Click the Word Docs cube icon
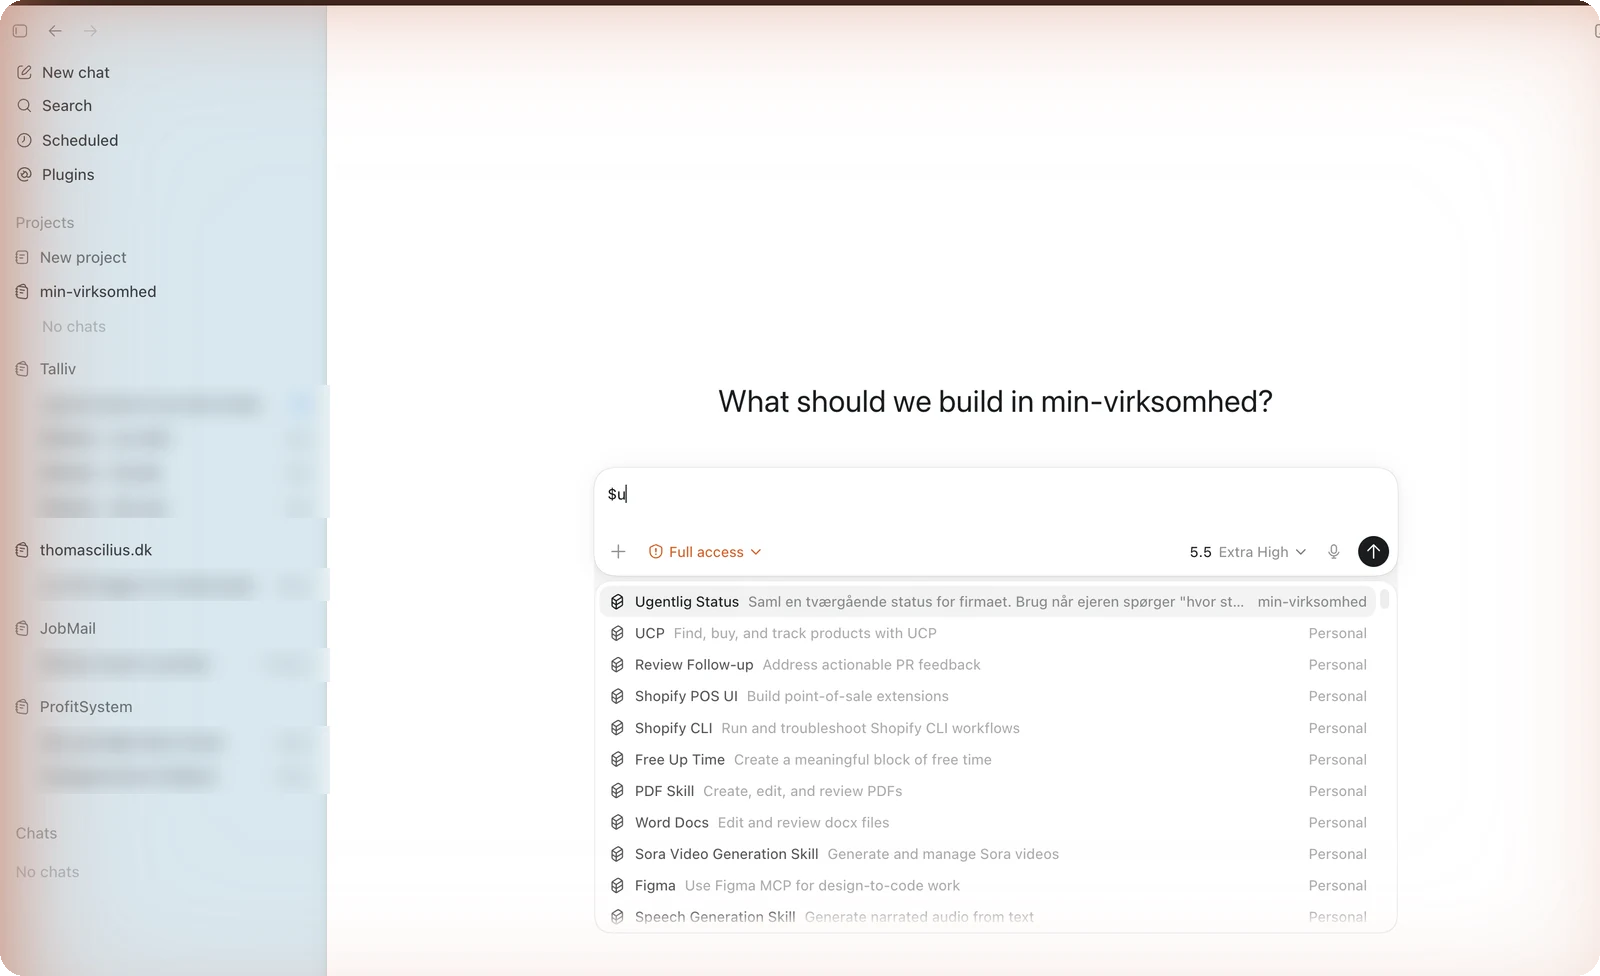The image size is (1600, 976). pos(617,822)
